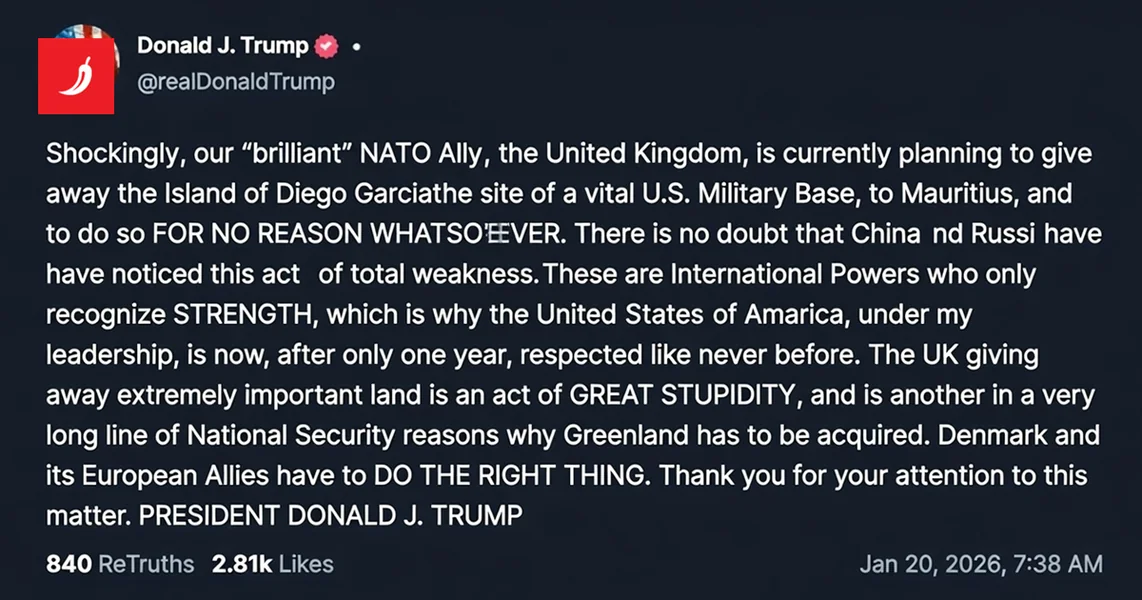Click the @realDonaldTrump handle
Image resolution: width=1142 pixels, height=600 pixels.
pyautogui.click(x=238, y=81)
